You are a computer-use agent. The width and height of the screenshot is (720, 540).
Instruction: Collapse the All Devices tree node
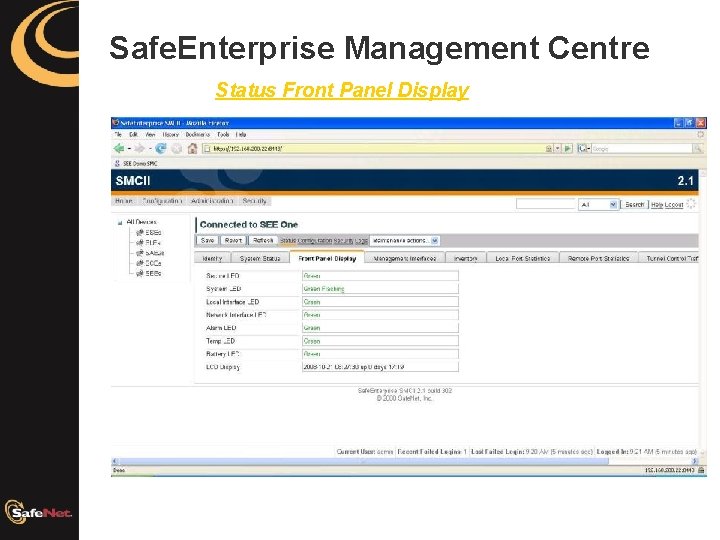[120, 223]
